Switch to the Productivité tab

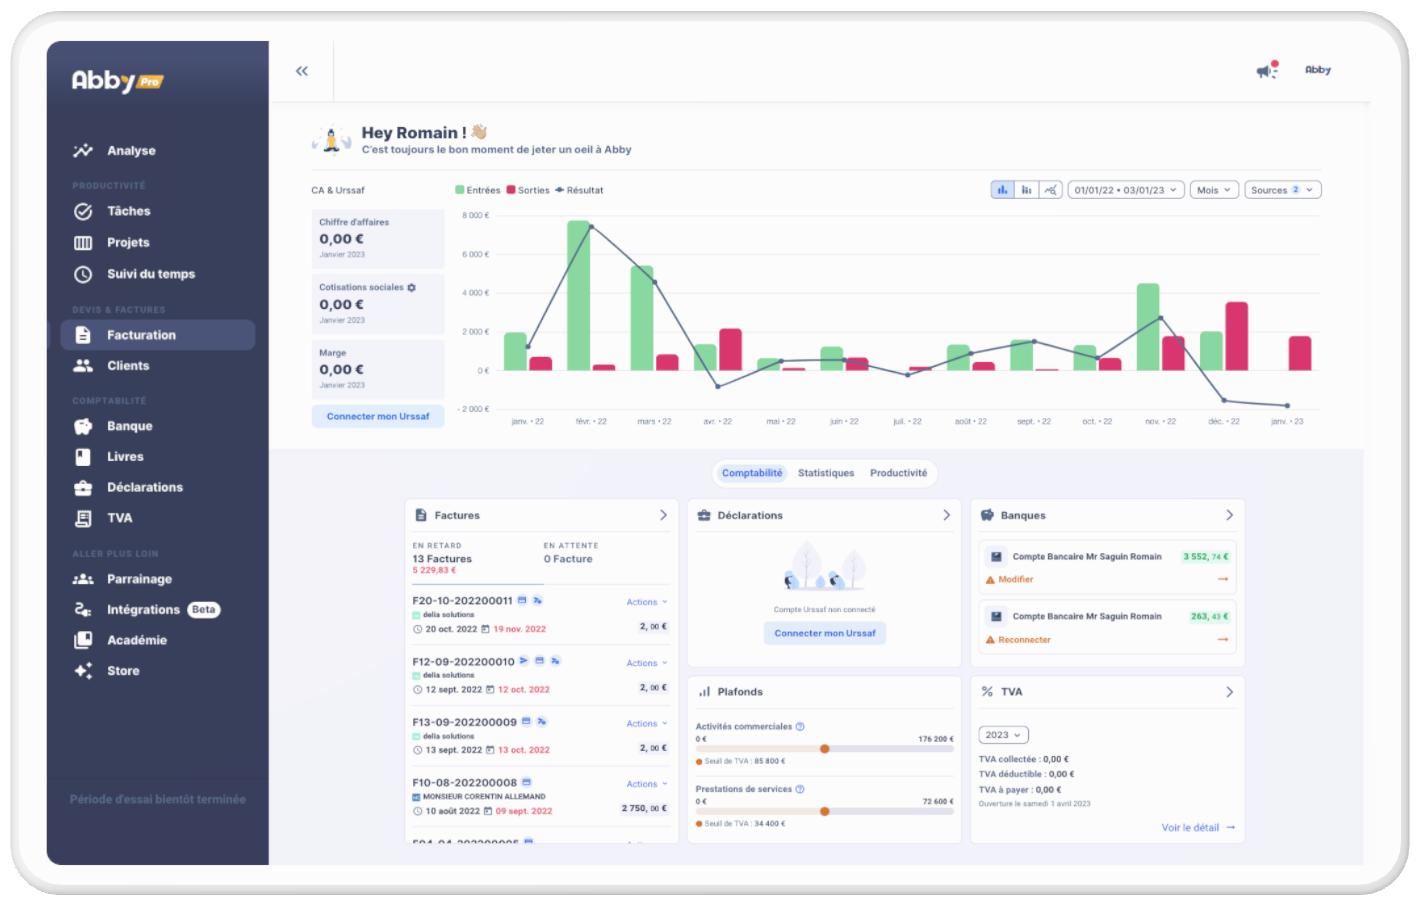pos(898,473)
